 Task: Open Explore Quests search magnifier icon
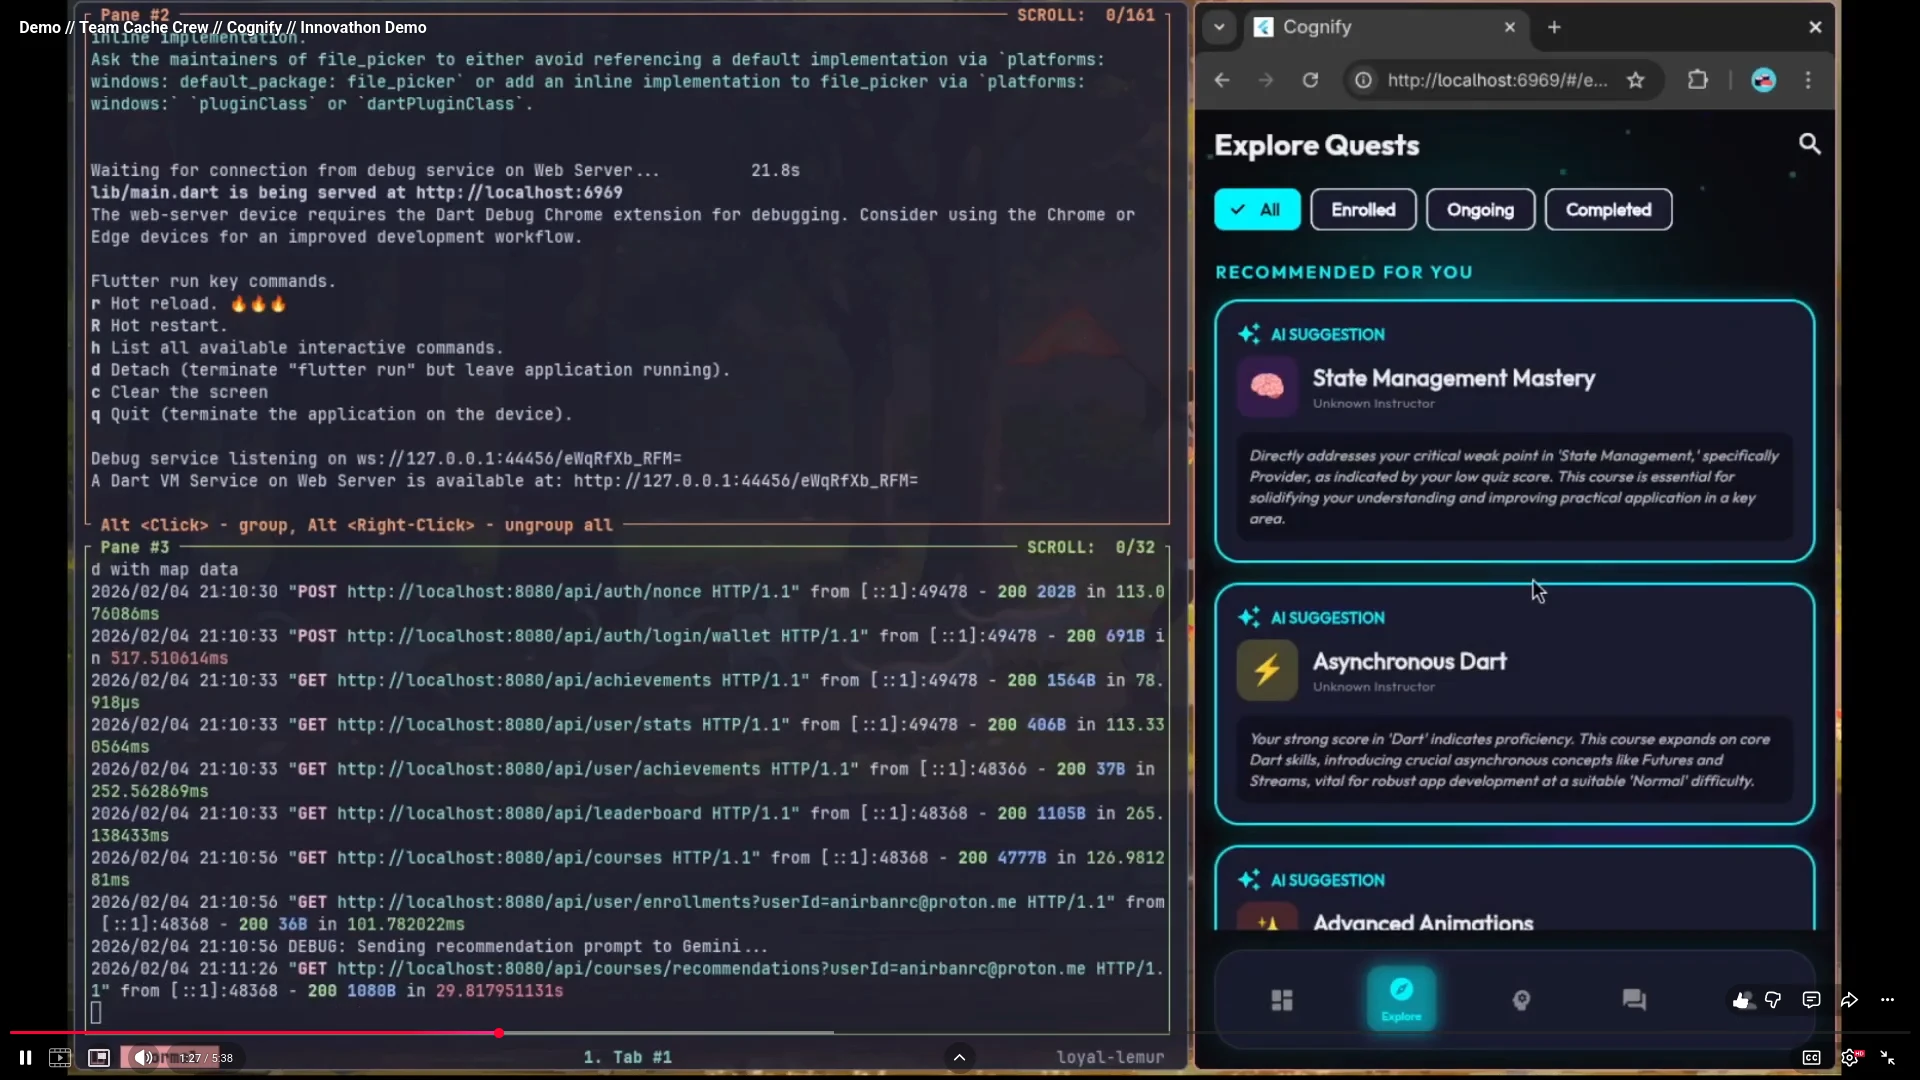(x=1809, y=144)
